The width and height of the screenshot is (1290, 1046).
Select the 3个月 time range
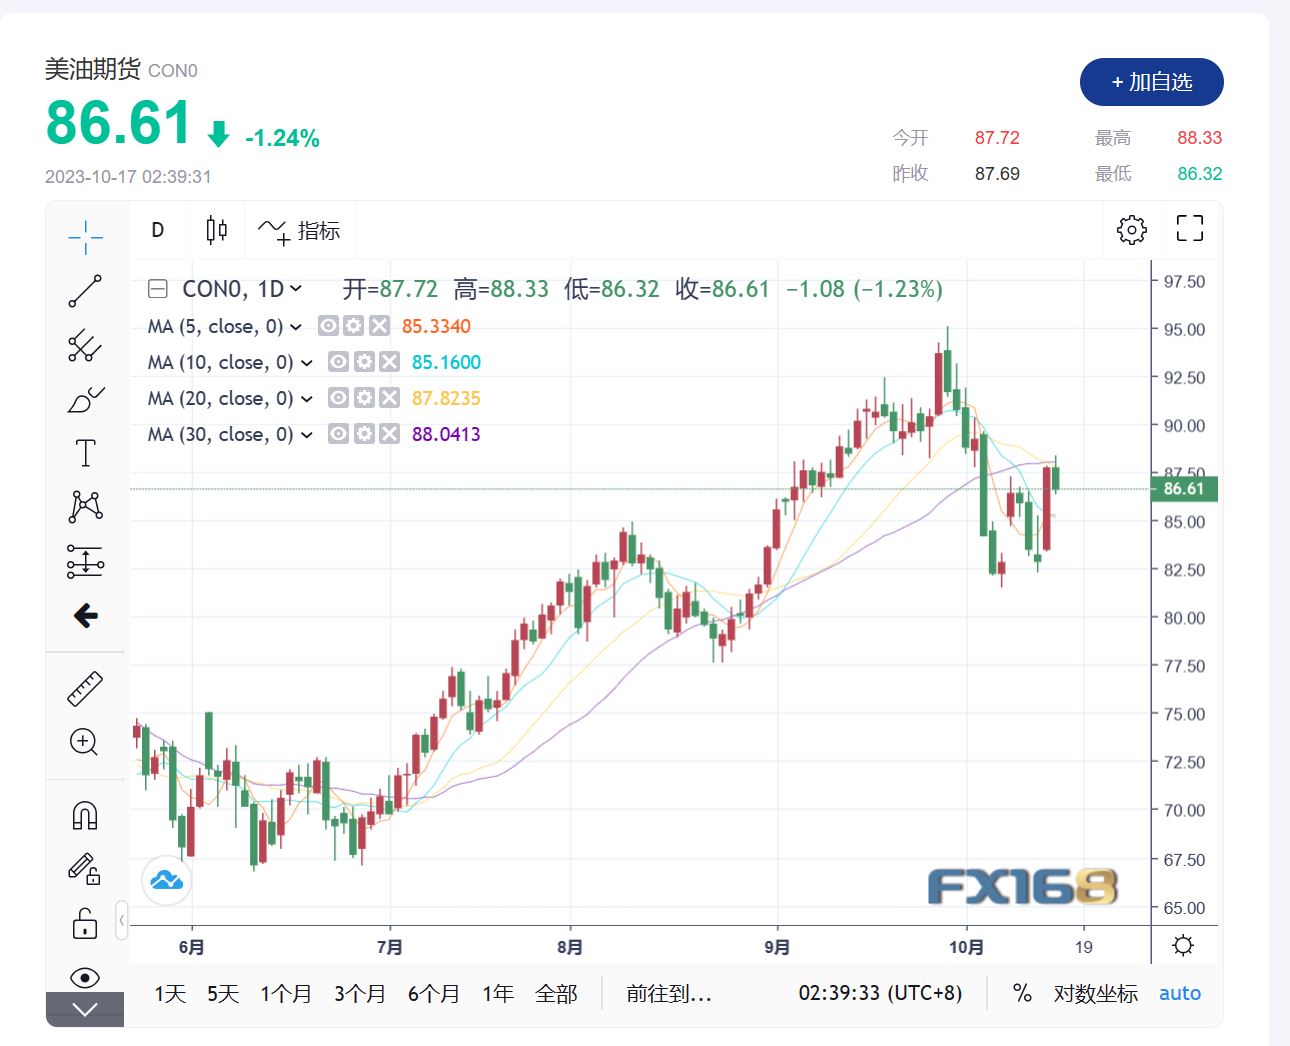pos(359,994)
